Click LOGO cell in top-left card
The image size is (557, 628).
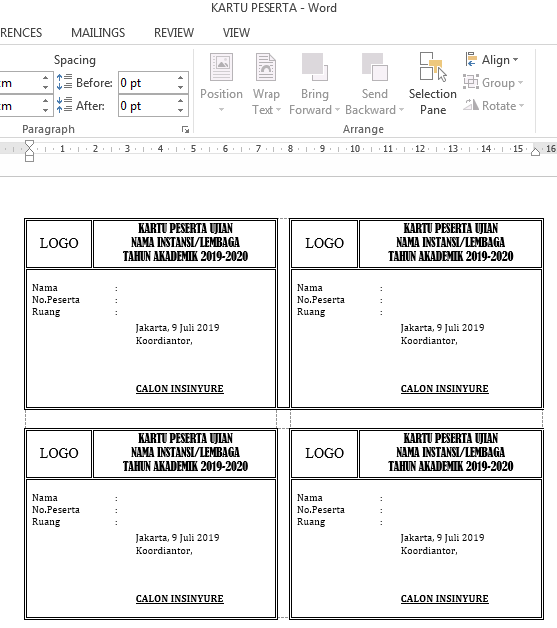pyautogui.click(x=59, y=243)
